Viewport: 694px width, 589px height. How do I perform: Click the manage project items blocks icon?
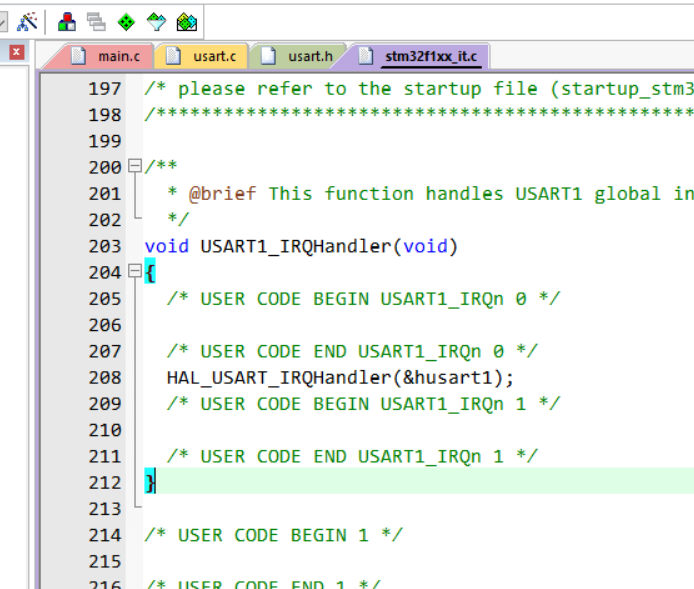67,22
